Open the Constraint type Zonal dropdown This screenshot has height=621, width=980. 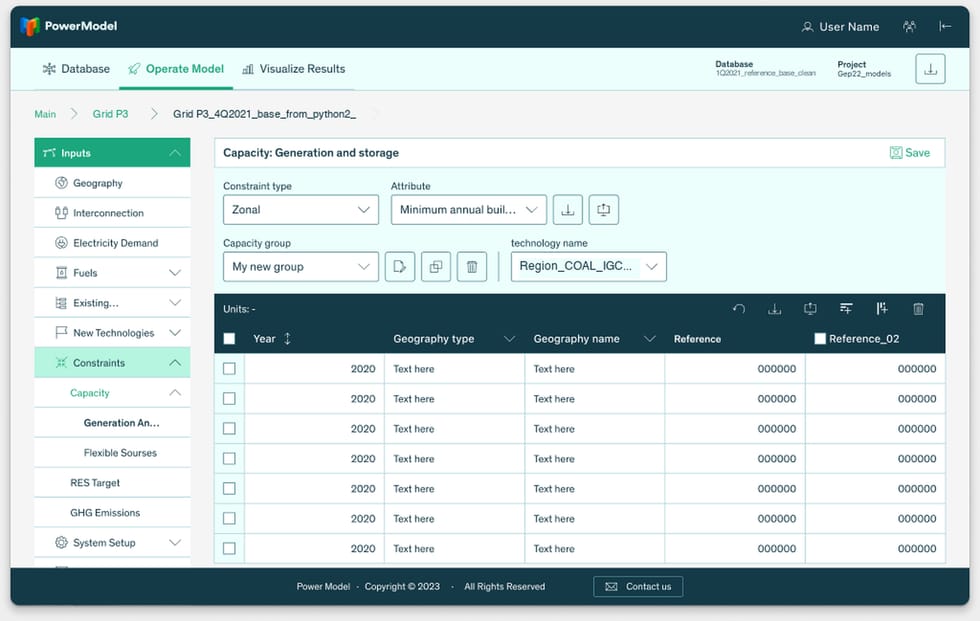301,210
